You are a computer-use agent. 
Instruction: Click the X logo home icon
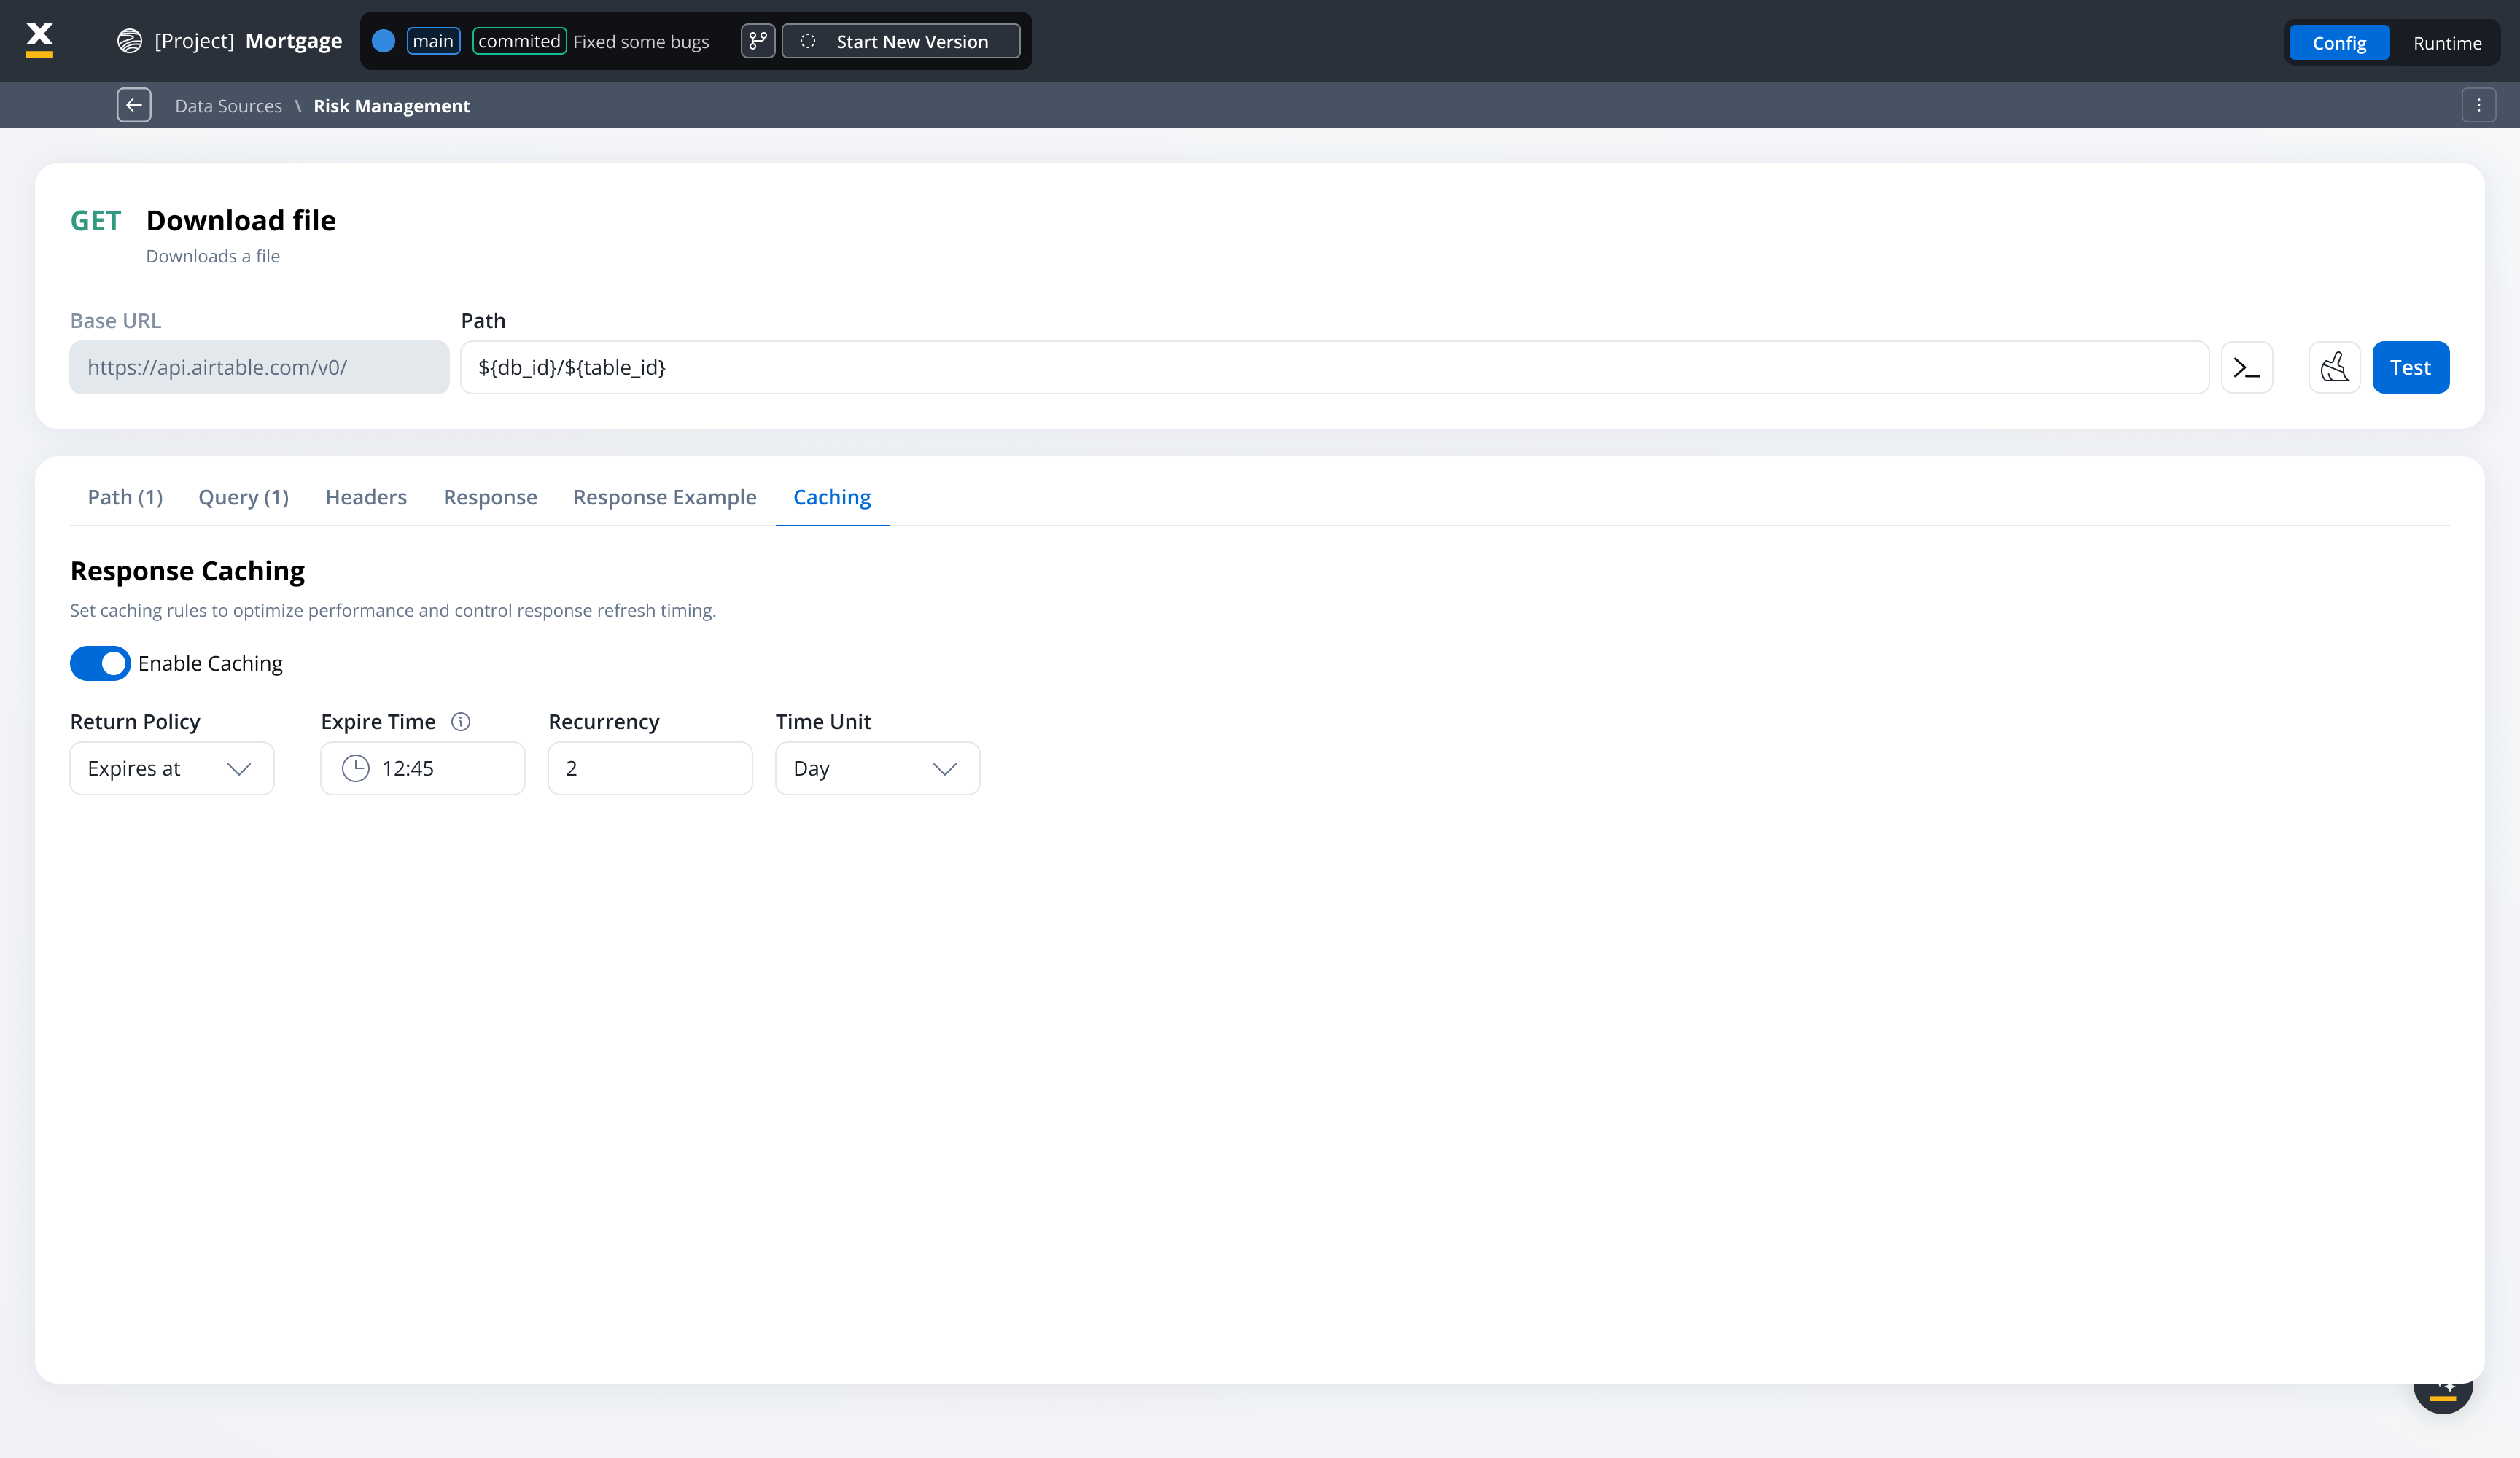pos(40,40)
